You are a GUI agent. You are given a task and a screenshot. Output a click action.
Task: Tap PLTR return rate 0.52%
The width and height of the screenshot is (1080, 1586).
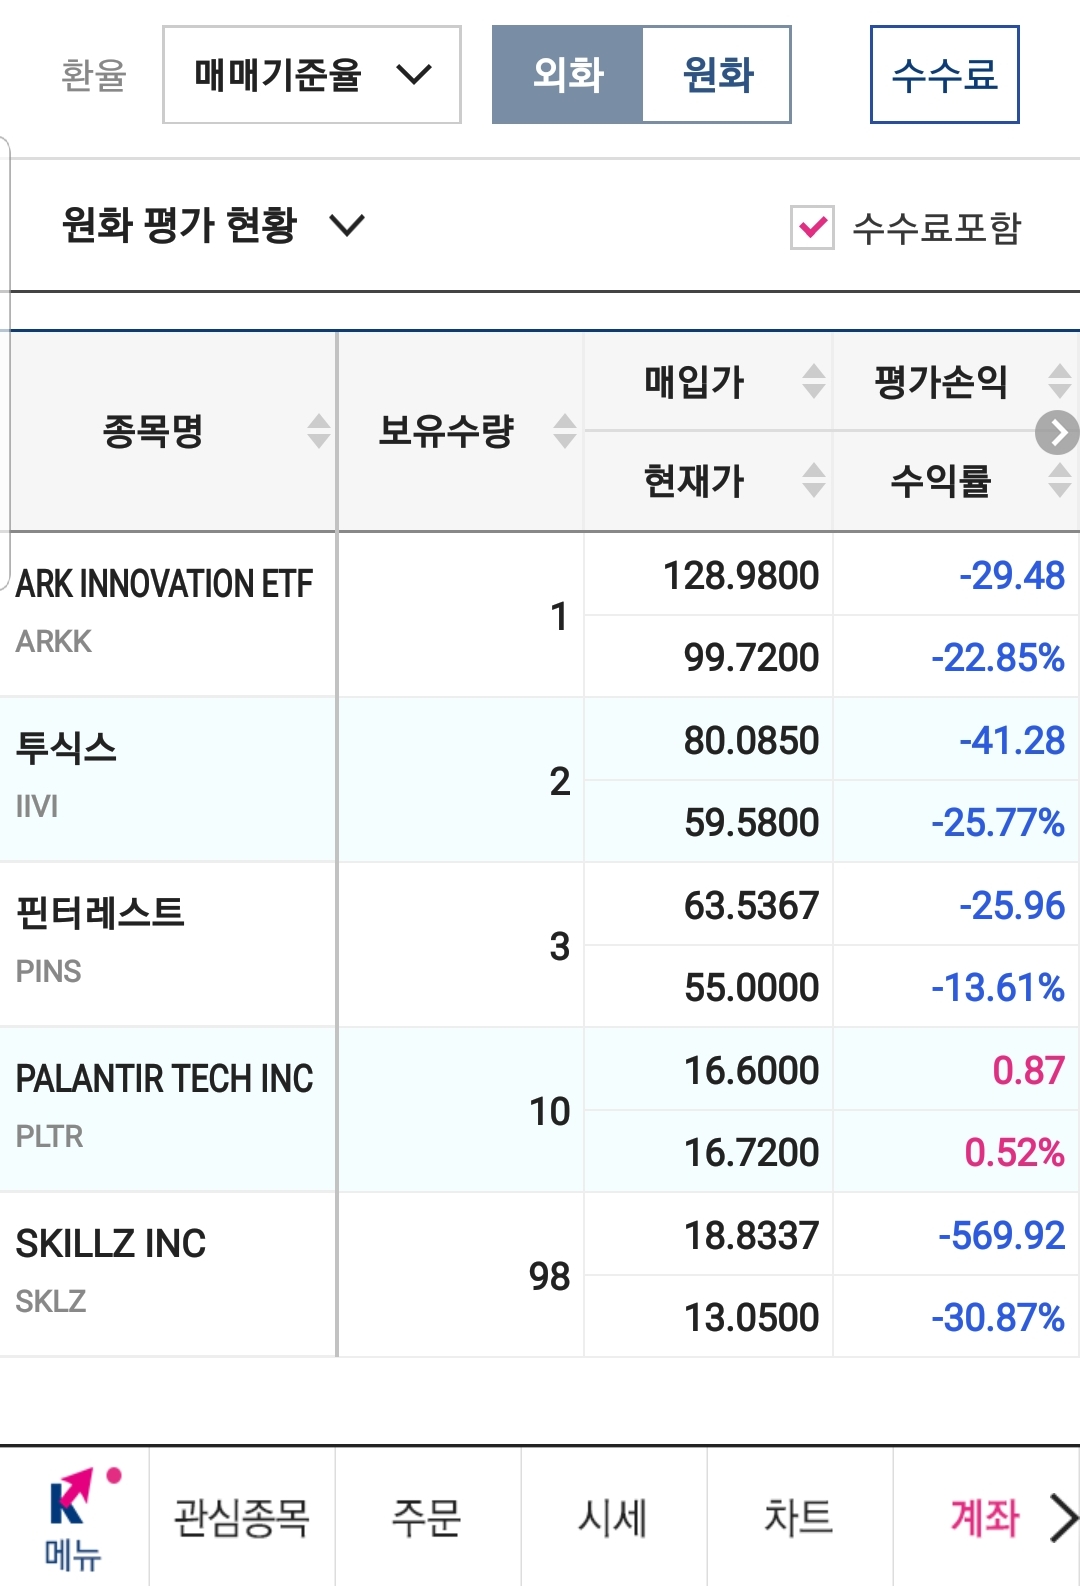pos(1014,1153)
